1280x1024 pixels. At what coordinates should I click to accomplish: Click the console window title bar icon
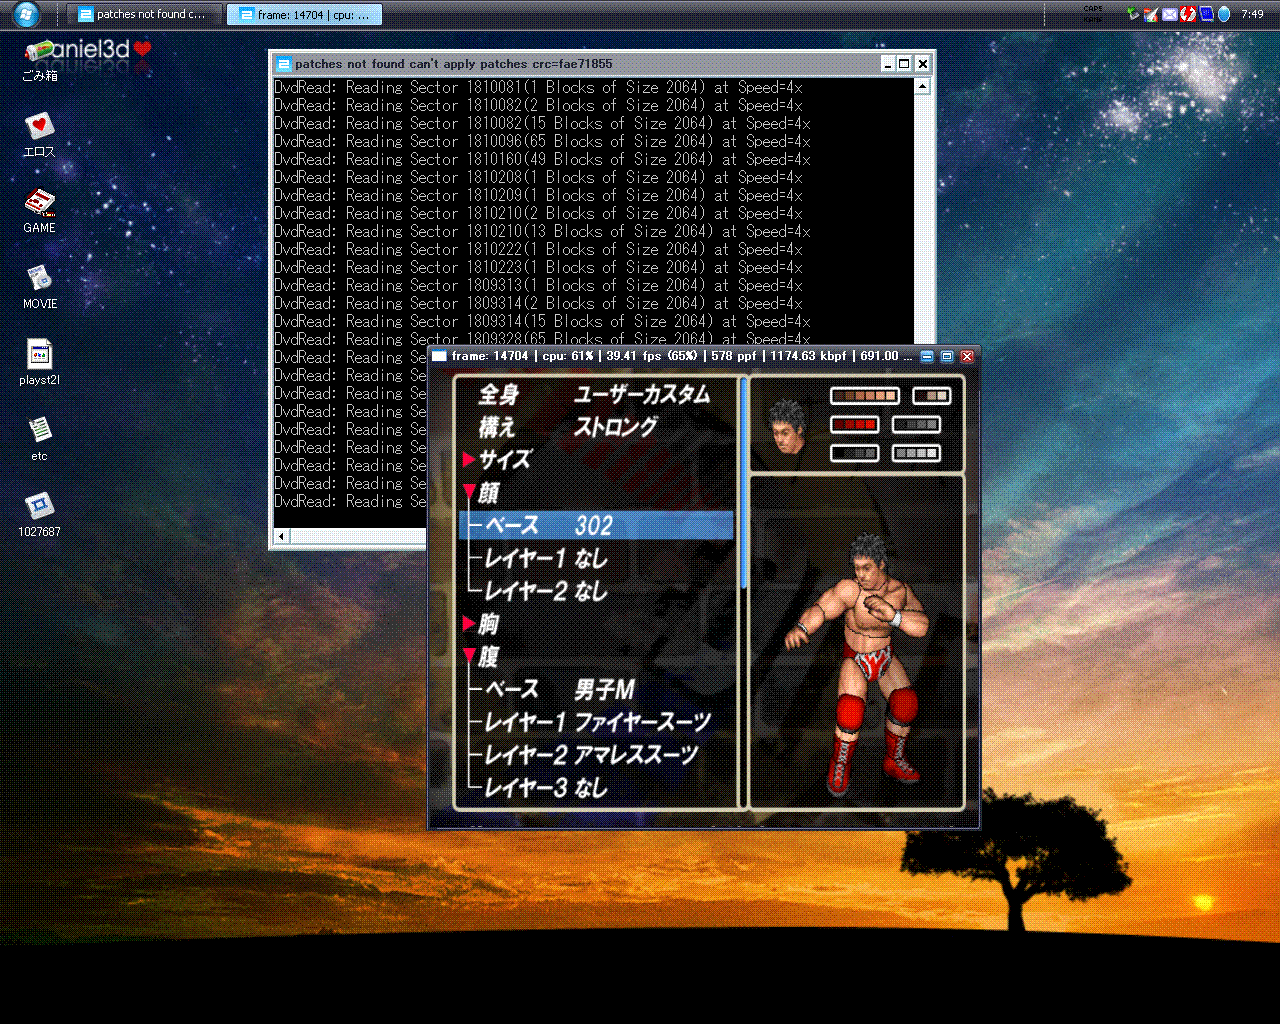[284, 64]
